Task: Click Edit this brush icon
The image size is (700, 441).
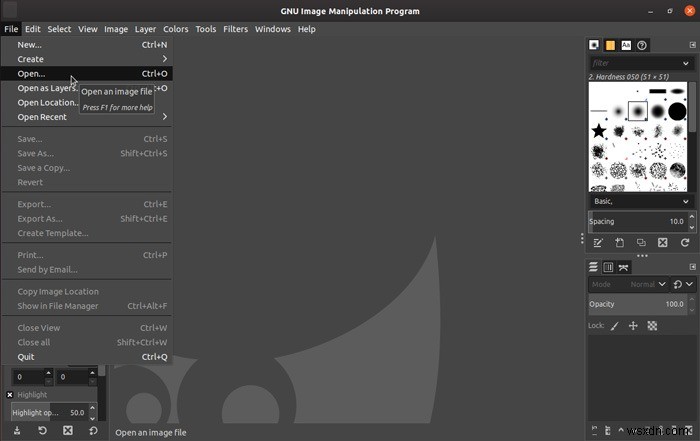Action: 598,243
